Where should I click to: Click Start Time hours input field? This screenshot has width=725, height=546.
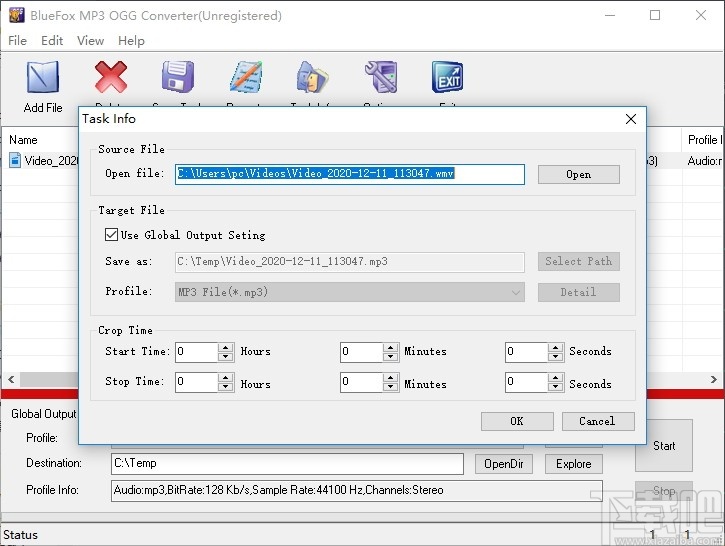click(197, 352)
